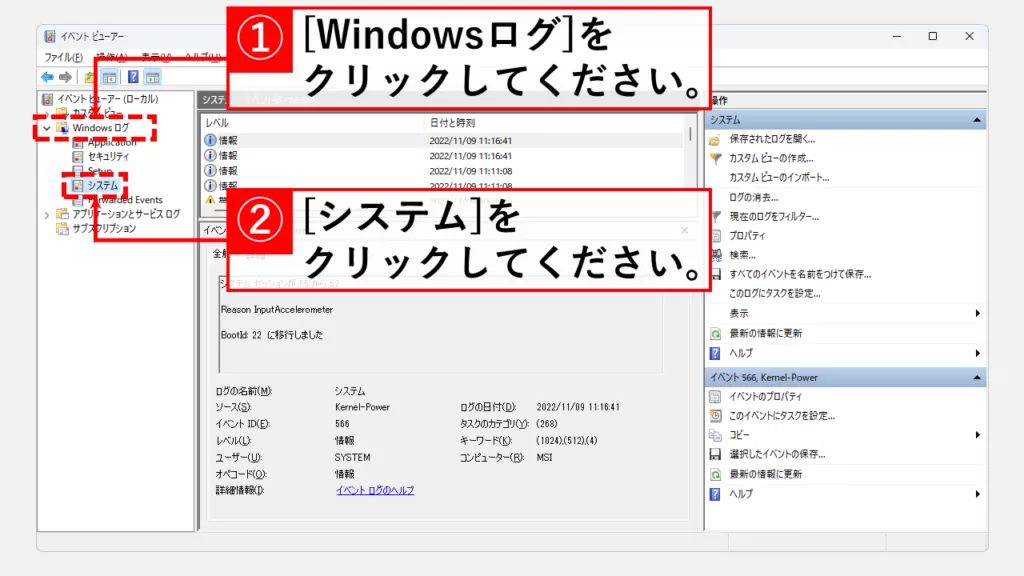Click the Reason InputAccelerometer text
Screen dimensions: 1024x576
(x=277, y=310)
